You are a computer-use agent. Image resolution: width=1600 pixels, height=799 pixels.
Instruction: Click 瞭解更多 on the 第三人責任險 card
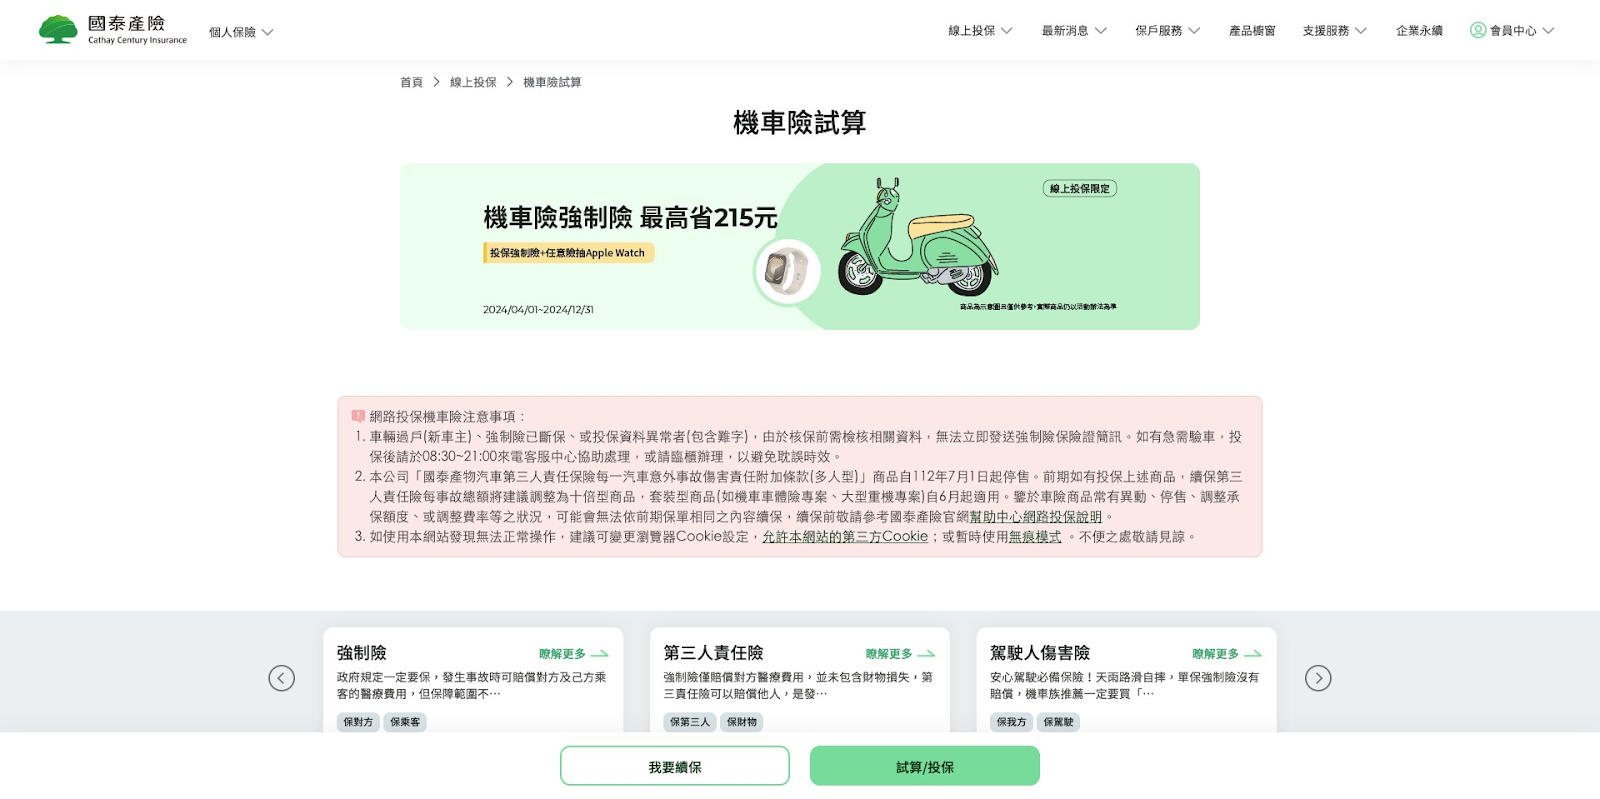click(x=889, y=654)
